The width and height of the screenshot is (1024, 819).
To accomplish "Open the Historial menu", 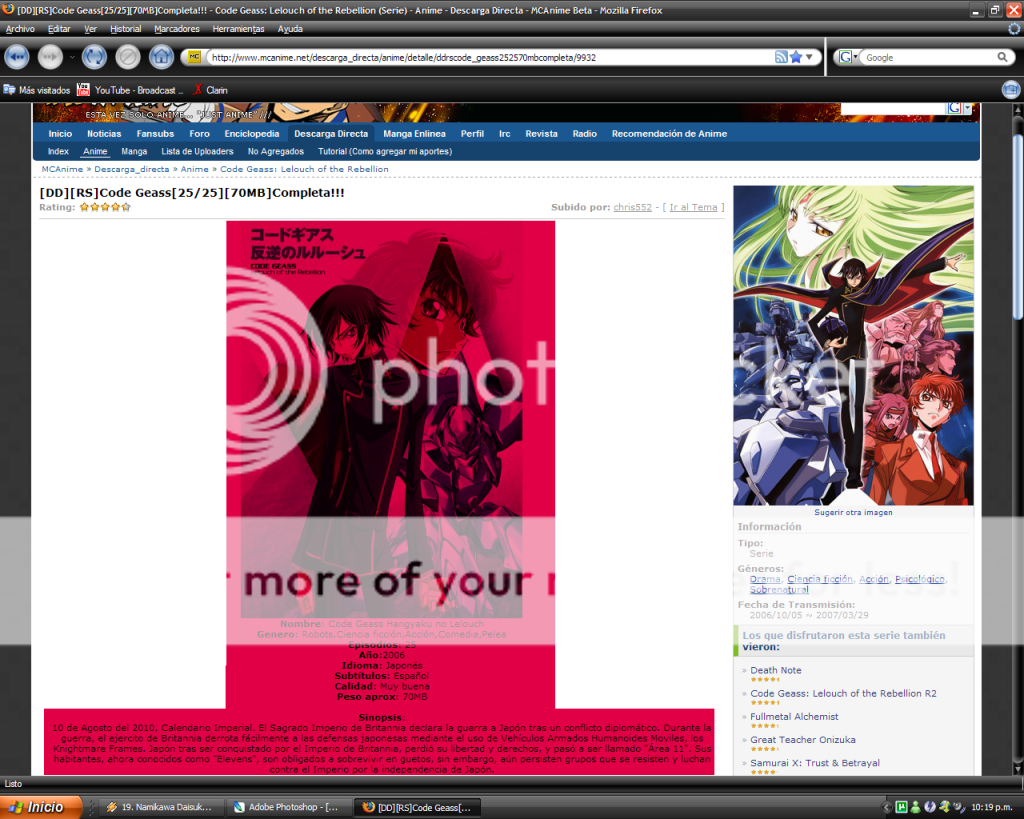I will (125, 29).
